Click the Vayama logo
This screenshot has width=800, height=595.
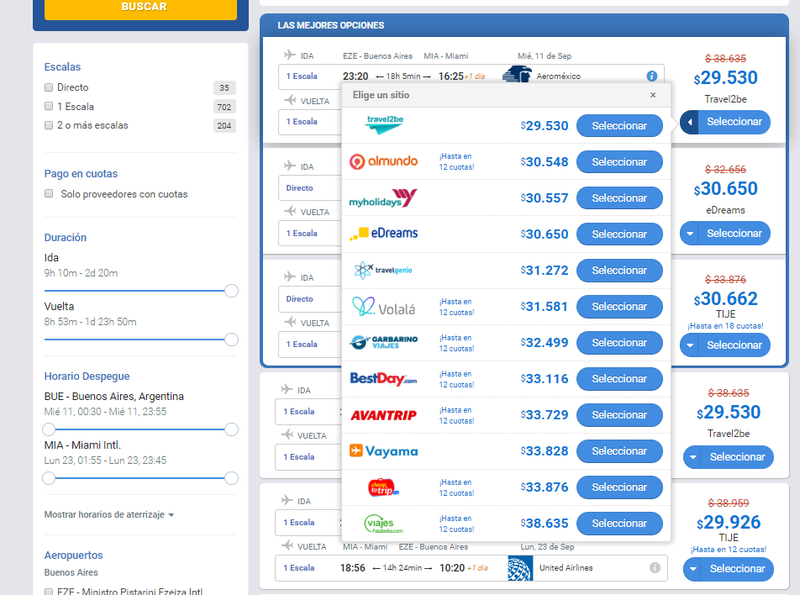click(383, 451)
